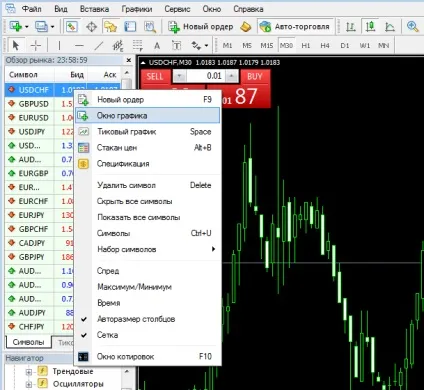Screen dimensions: 424x390
Task: Open the Navigator star-folder icon
Action: click(x=110, y=26)
